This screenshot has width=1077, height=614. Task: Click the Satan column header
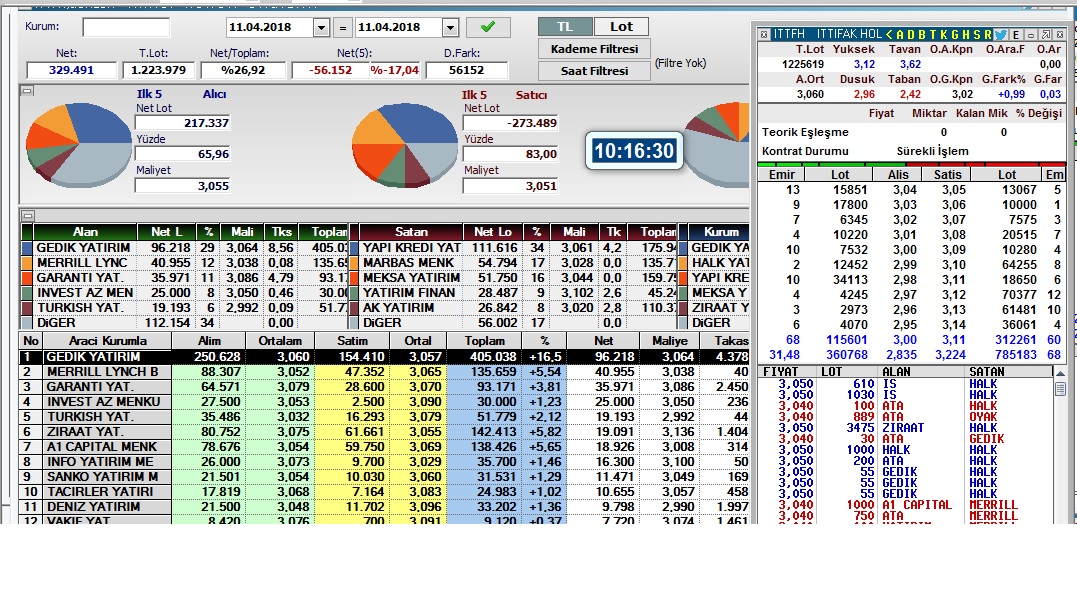click(x=411, y=232)
